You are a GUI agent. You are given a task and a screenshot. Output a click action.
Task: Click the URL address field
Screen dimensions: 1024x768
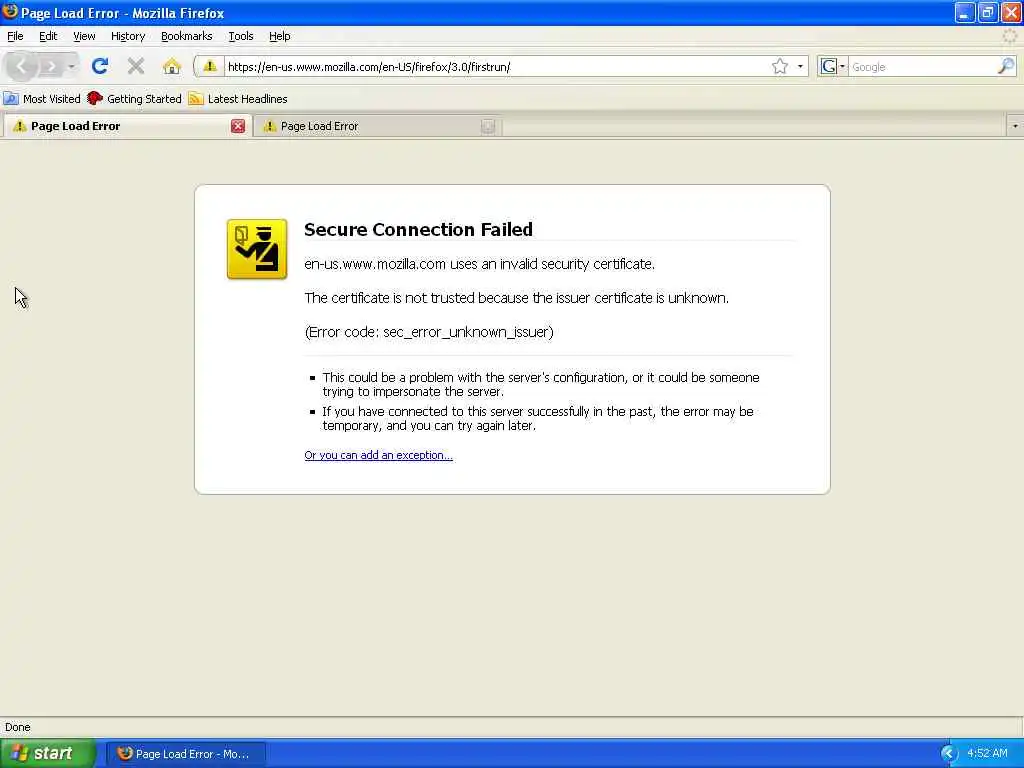tap(496, 67)
